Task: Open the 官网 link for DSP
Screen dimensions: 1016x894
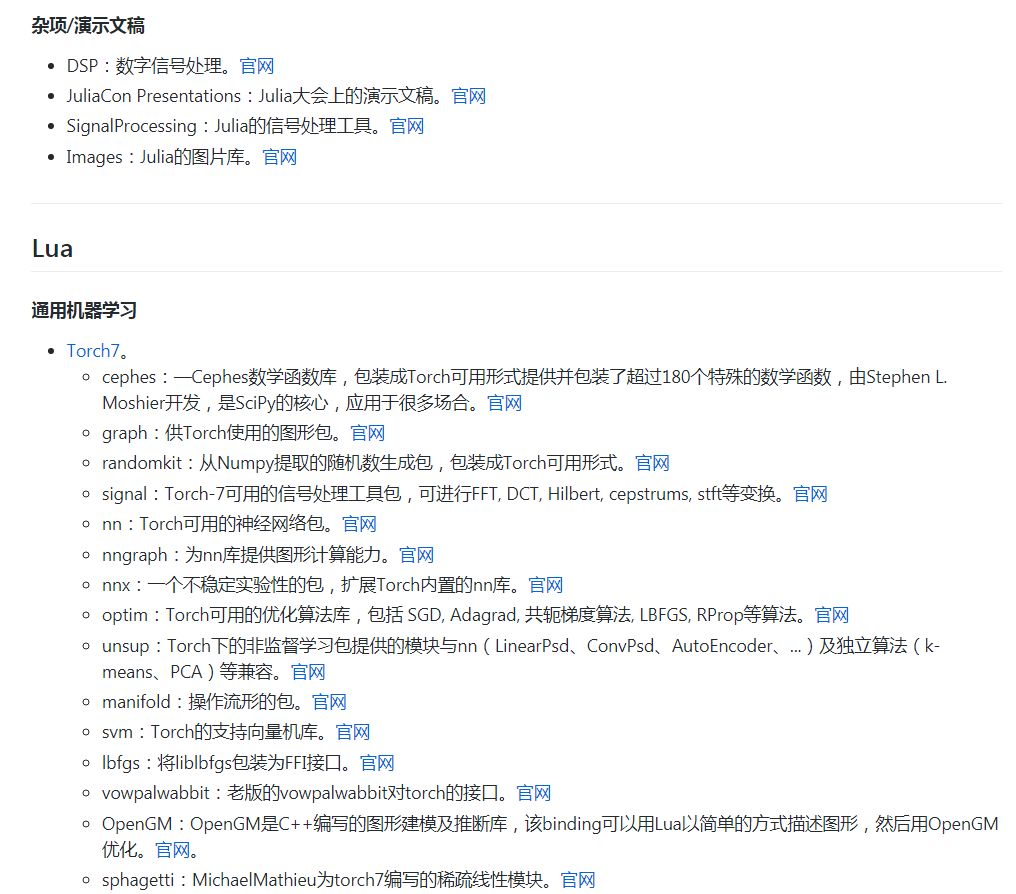Action: [257, 66]
